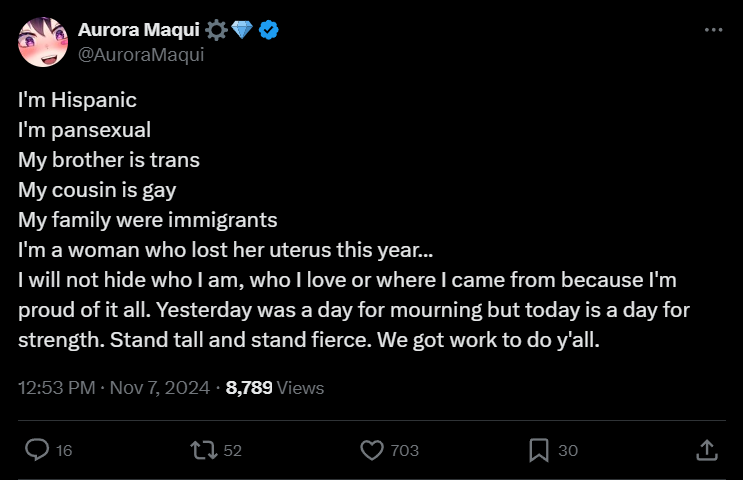Click the diamond emoji beside the name
This screenshot has height=480, width=743.
tap(243, 31)
